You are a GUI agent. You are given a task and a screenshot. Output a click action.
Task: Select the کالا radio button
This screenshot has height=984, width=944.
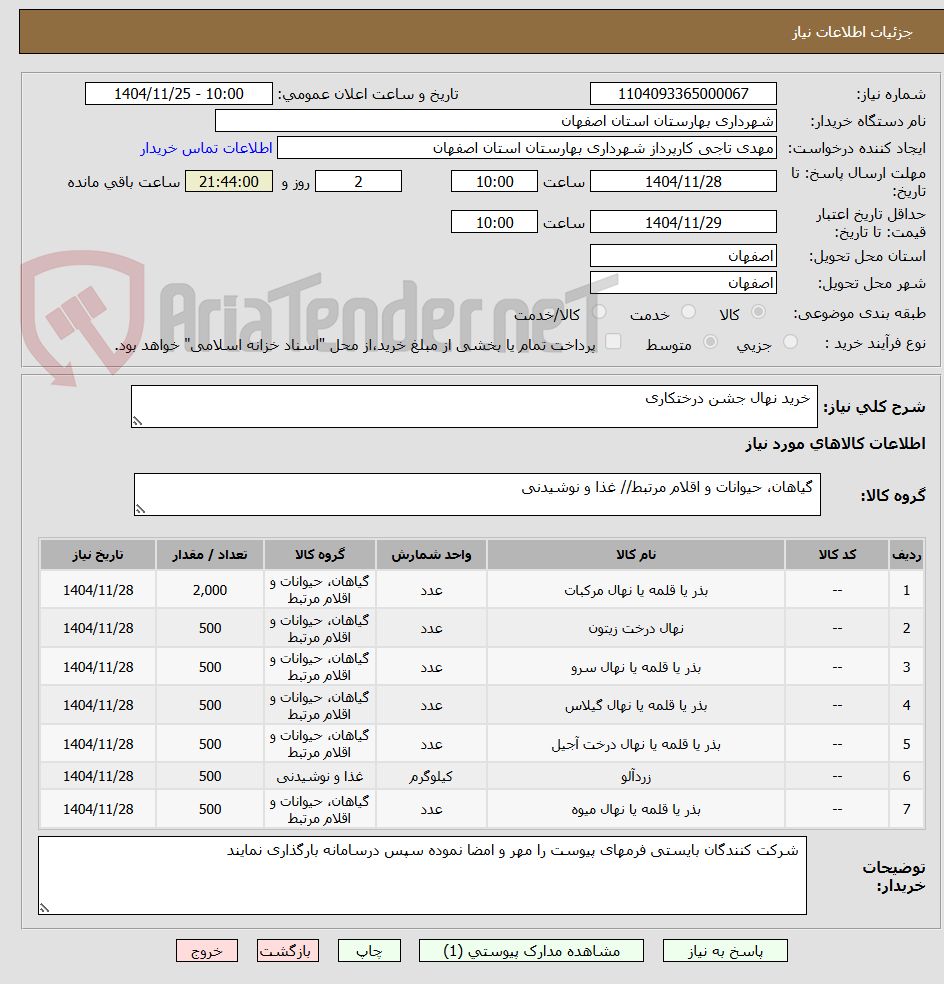coord(758,312)
